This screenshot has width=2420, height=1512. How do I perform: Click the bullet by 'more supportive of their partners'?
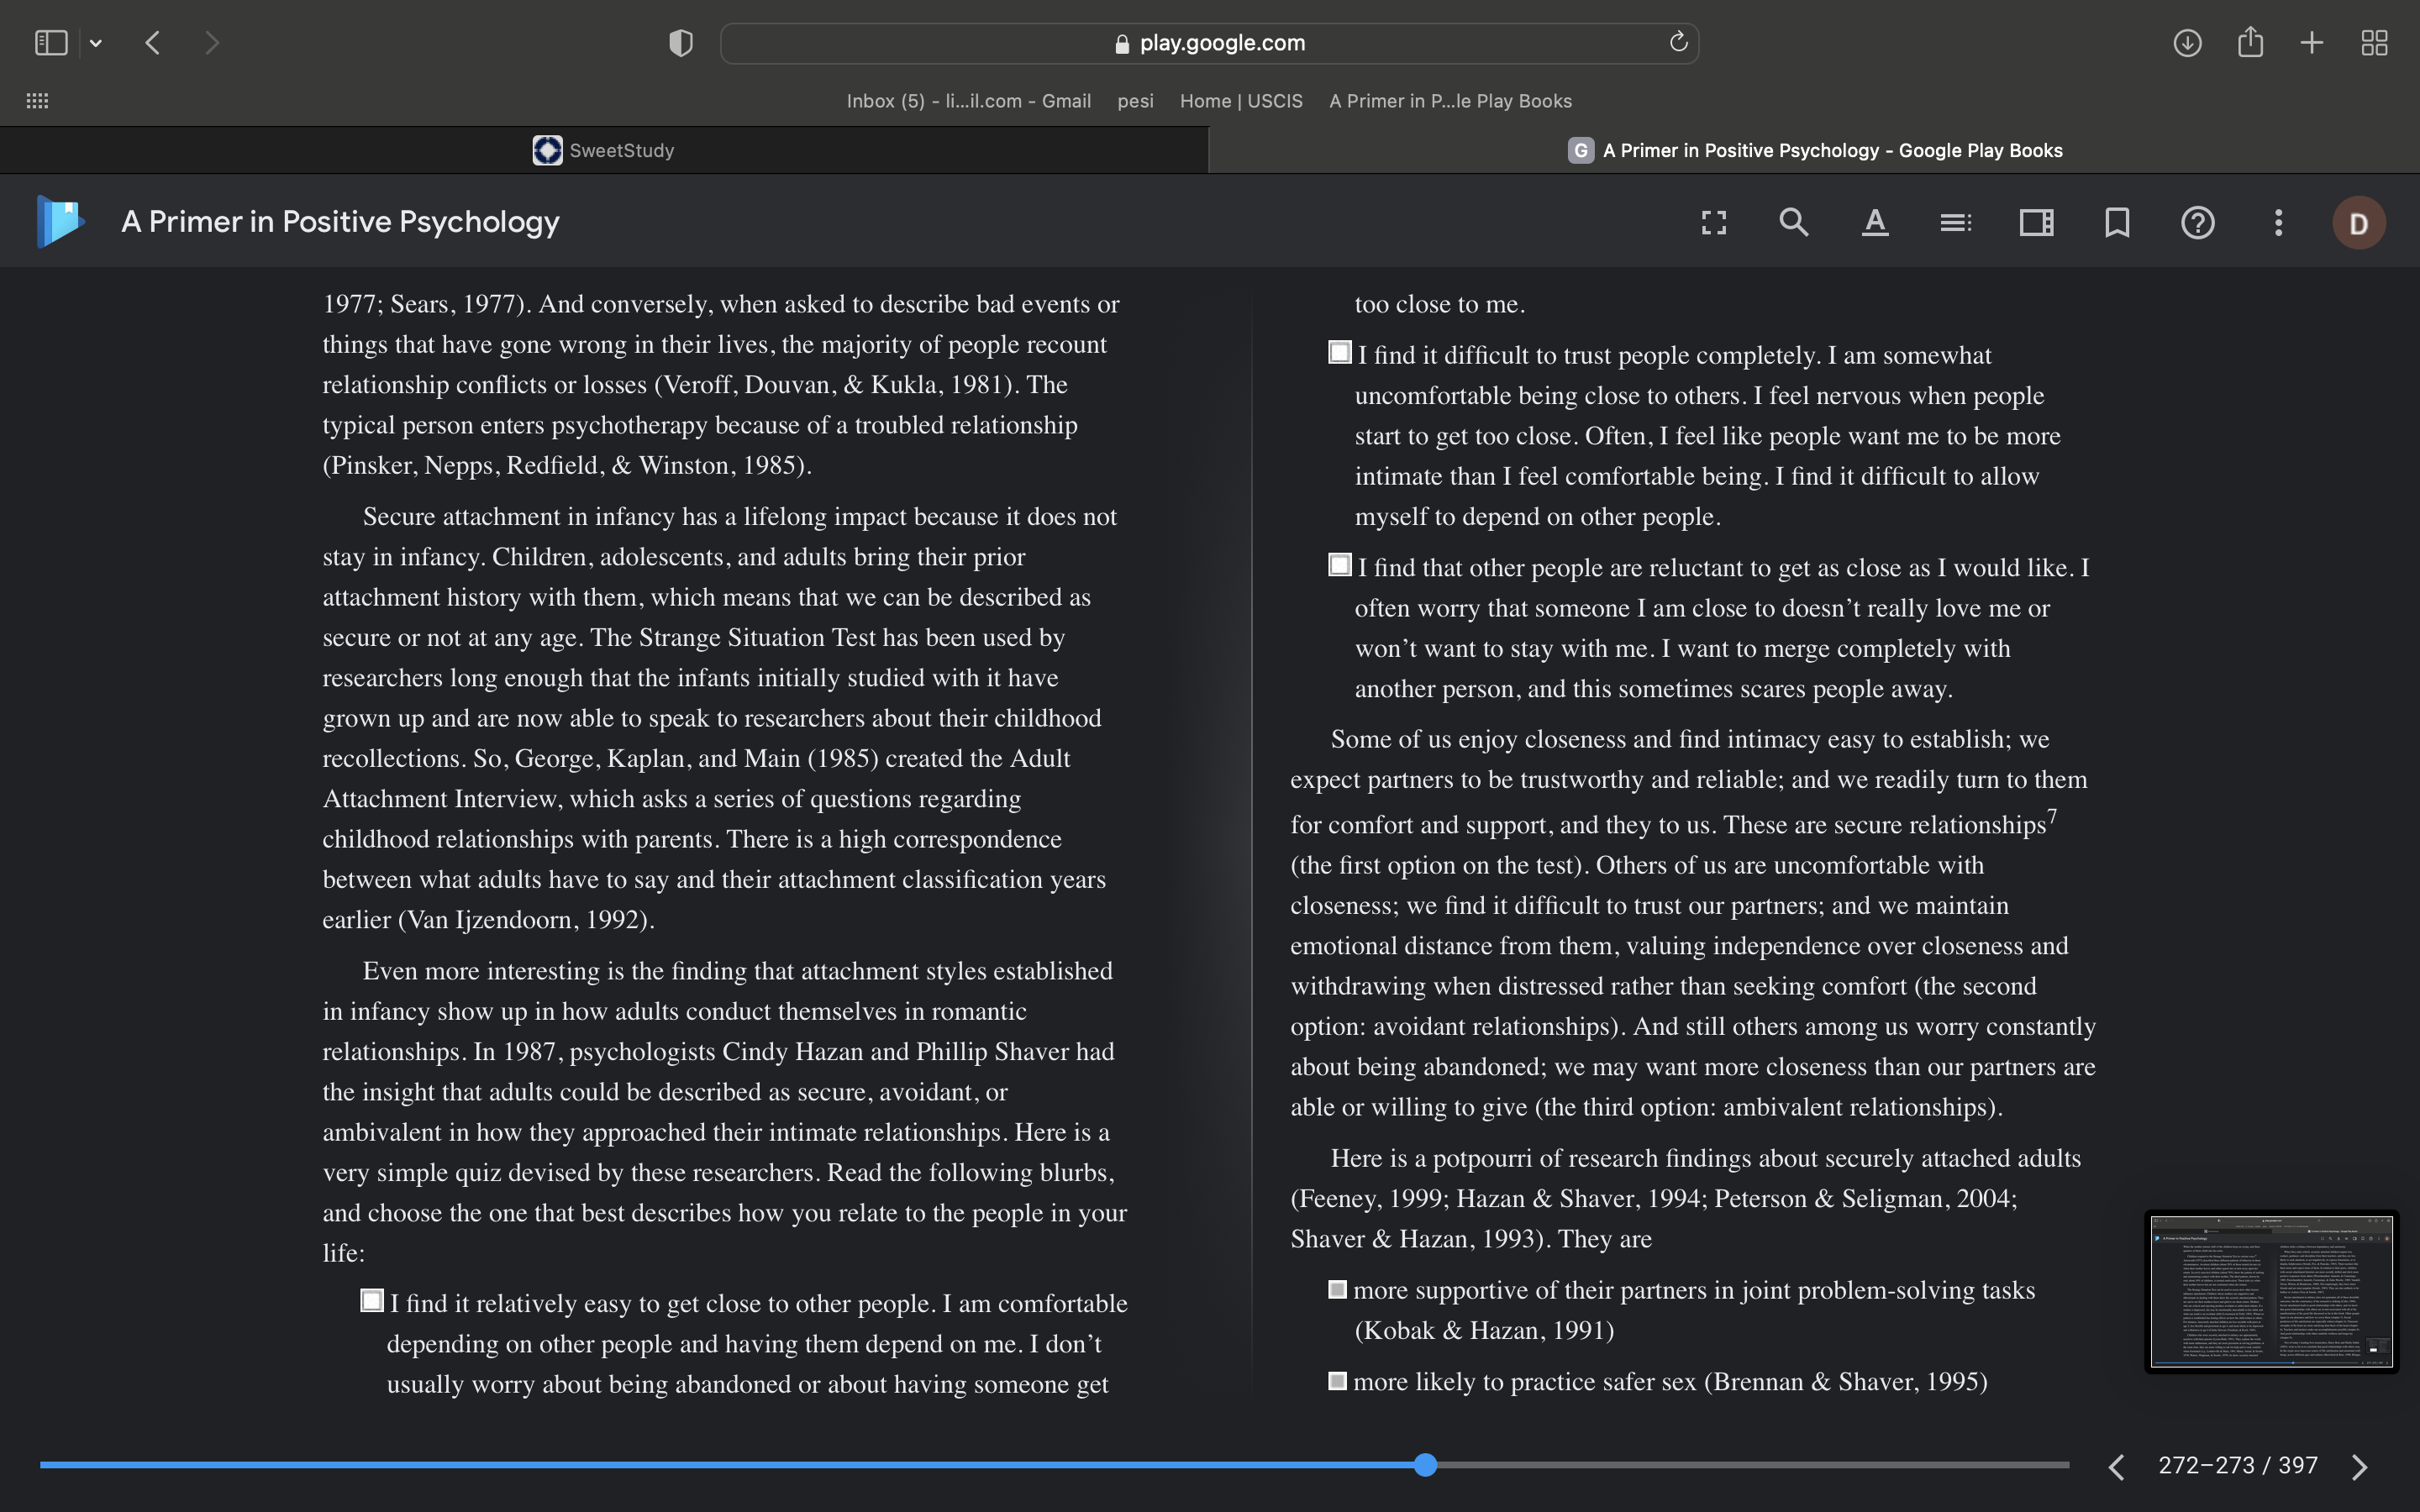(1337, 1289)
